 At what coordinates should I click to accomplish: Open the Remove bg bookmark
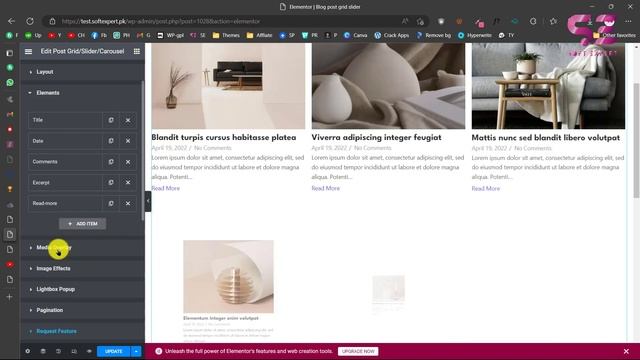coord(433,36)
